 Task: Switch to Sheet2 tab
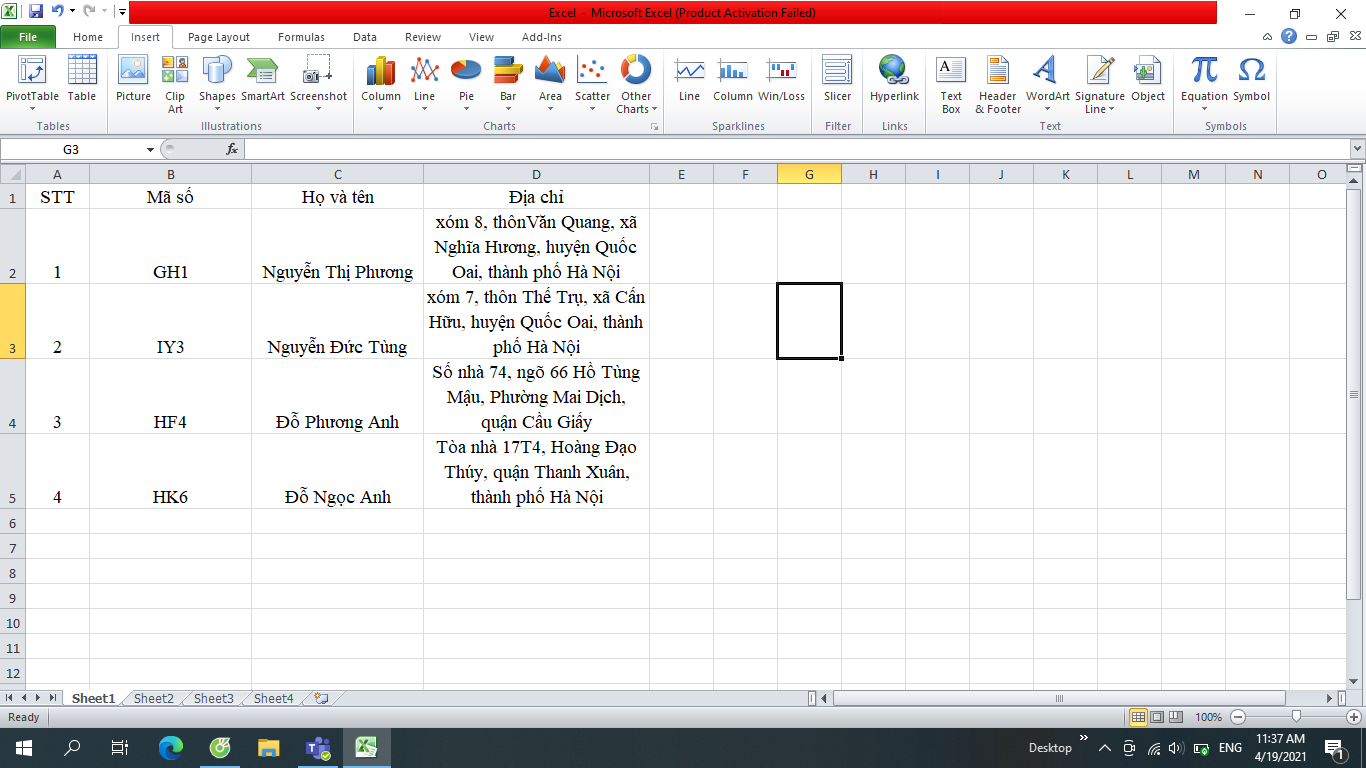pyautogui.click(x=154, y=698)
